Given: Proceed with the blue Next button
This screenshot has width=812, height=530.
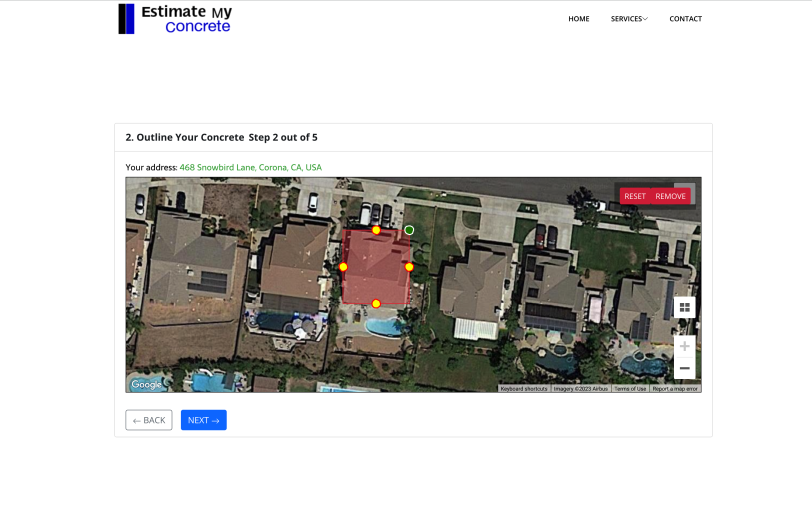Looking at the screenshot, I should (x=203, y=420).
